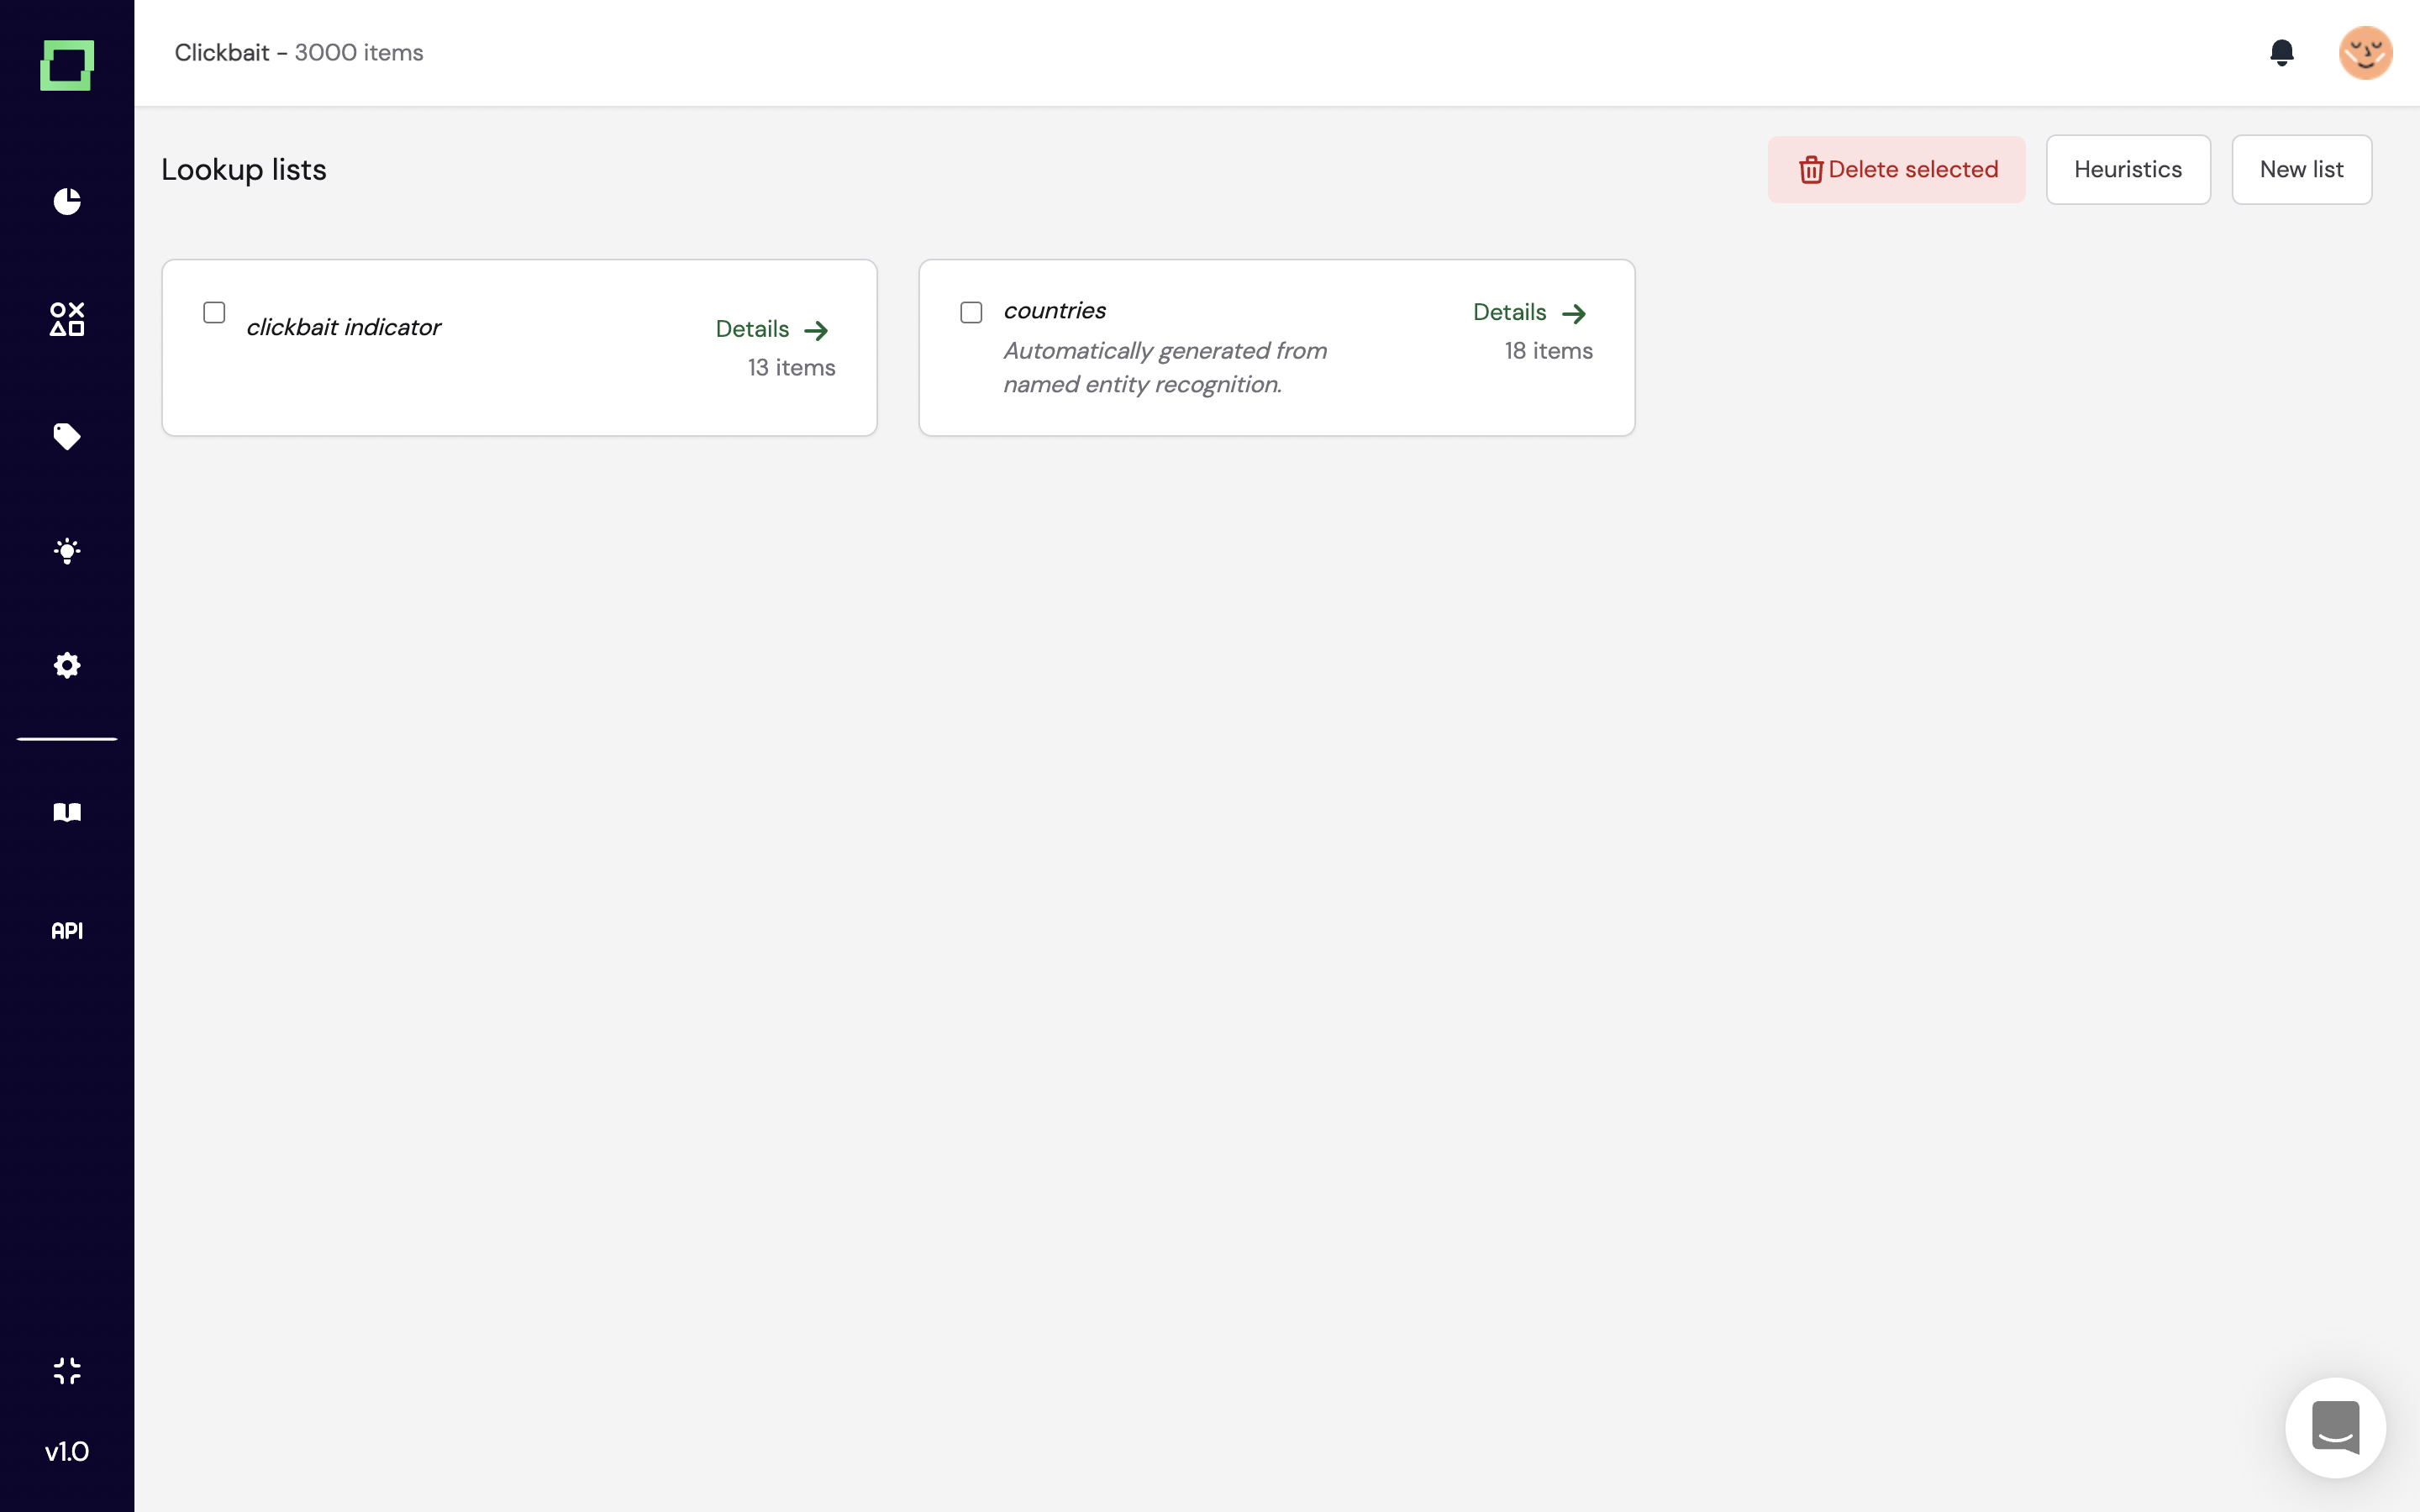Select the clickbait indicator checkbox
The height and width of the screenshot is (1512, 2420).
[214, 313]
